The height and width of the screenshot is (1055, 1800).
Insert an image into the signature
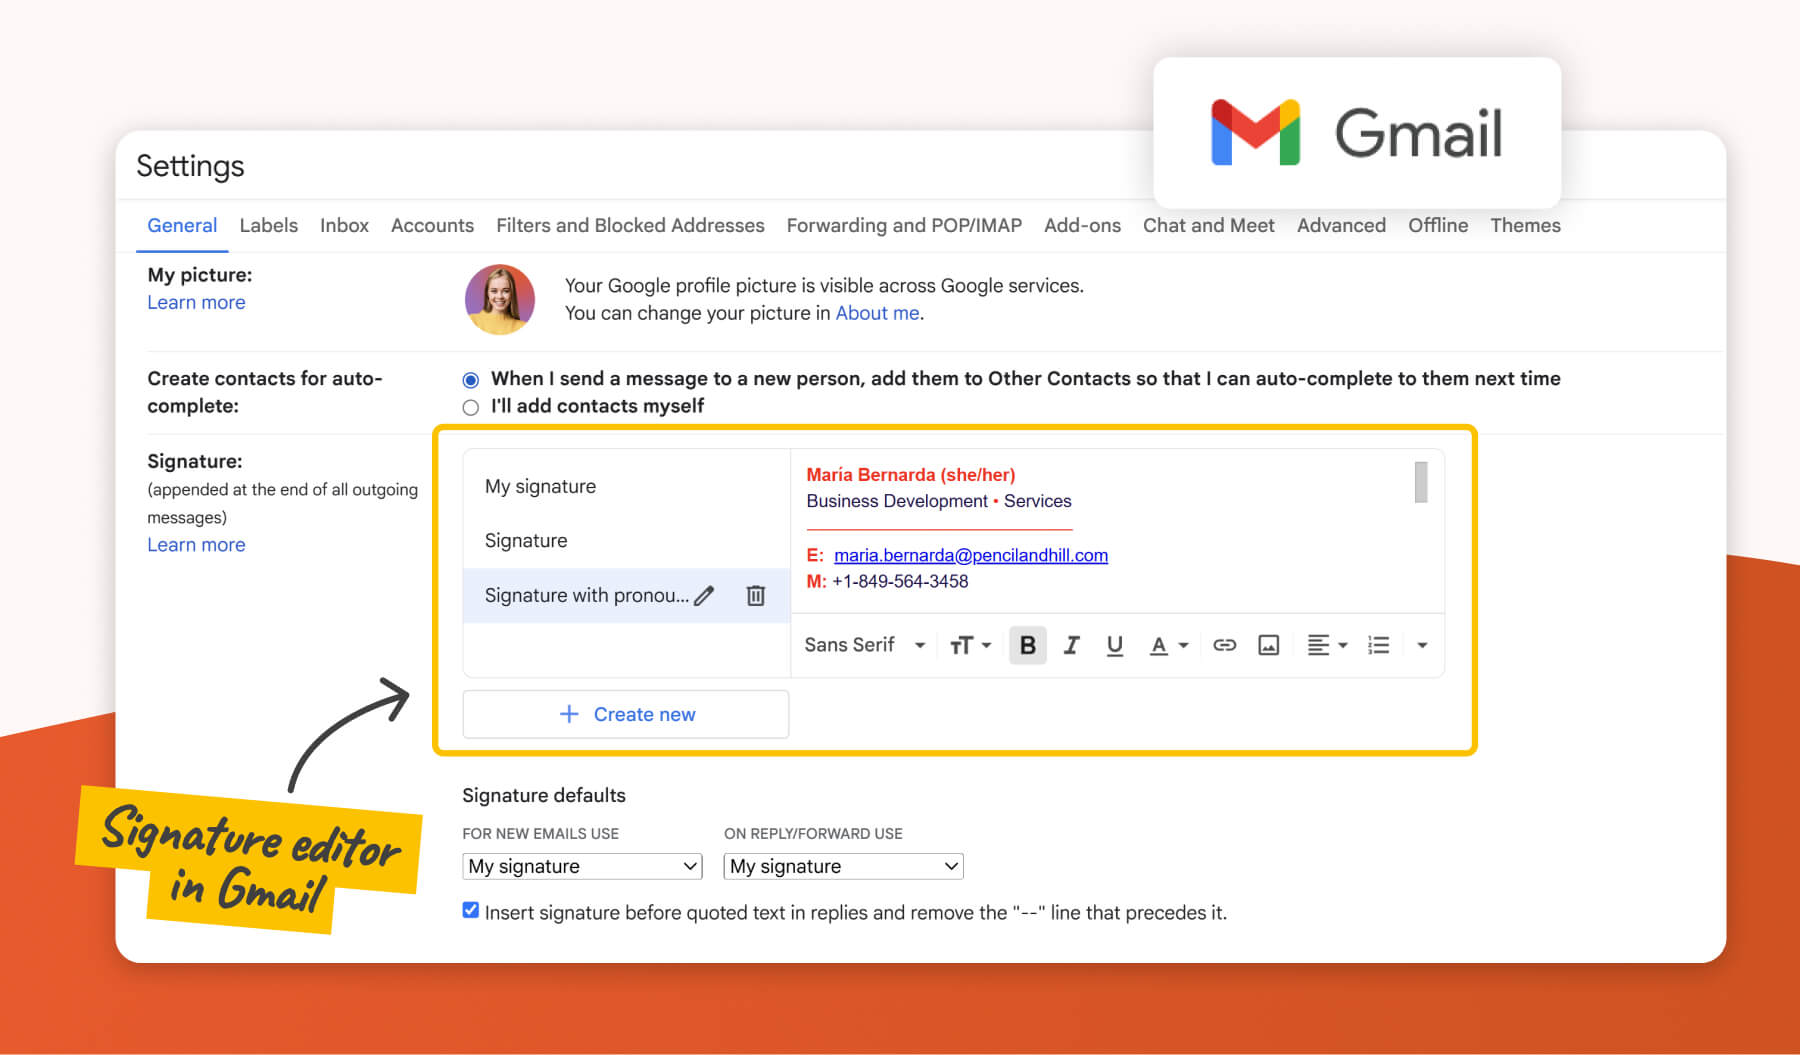(1268, 645)
